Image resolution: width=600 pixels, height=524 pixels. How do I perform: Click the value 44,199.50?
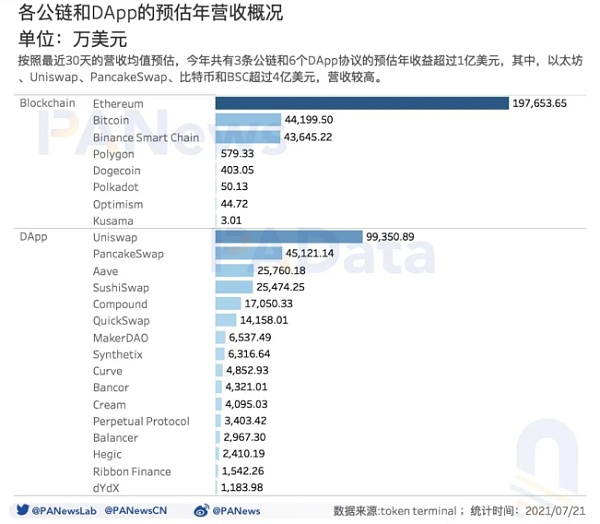[309, 120]
